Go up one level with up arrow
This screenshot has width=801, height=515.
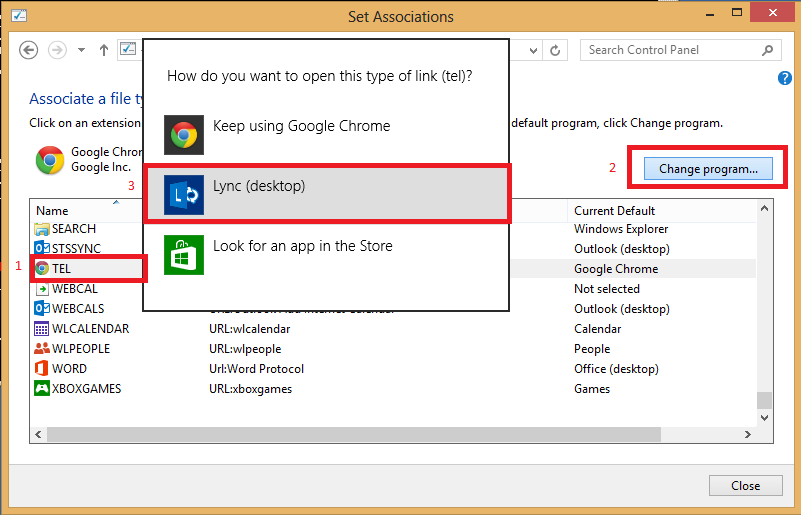(x=104, y=50)
